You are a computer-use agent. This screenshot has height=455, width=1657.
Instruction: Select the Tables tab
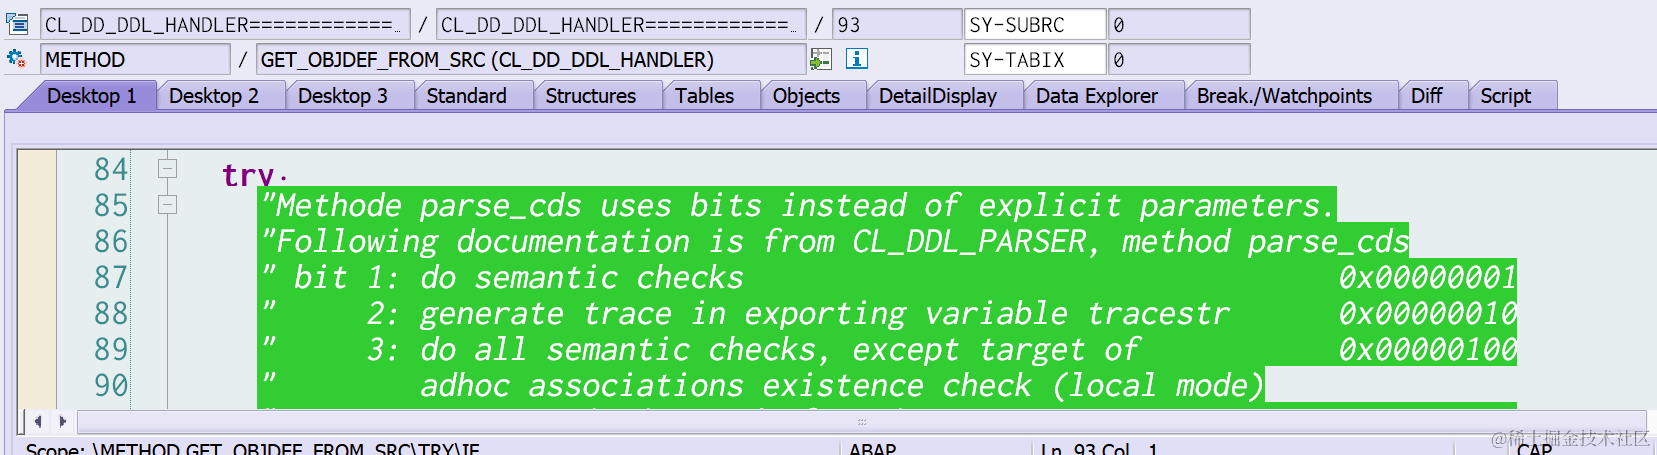(705, 96)
